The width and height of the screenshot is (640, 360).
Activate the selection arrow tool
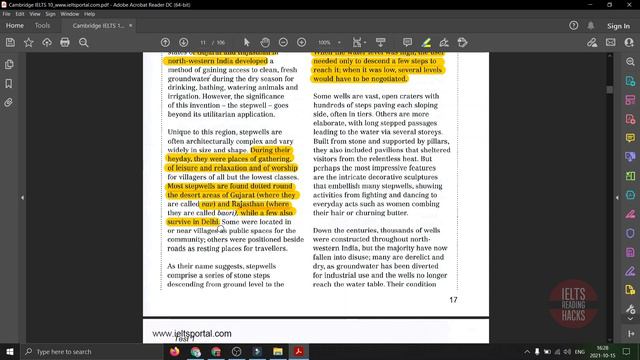pyautogui.click(x=246, y=42)
